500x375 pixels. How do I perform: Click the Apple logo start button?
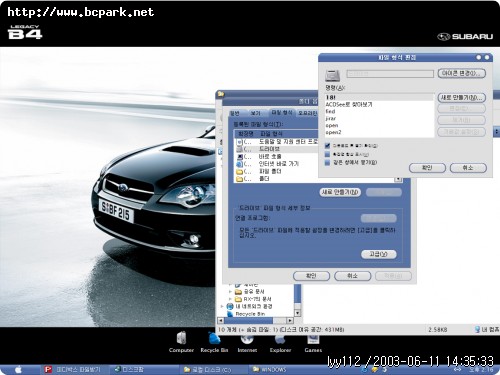click(18, 369)
